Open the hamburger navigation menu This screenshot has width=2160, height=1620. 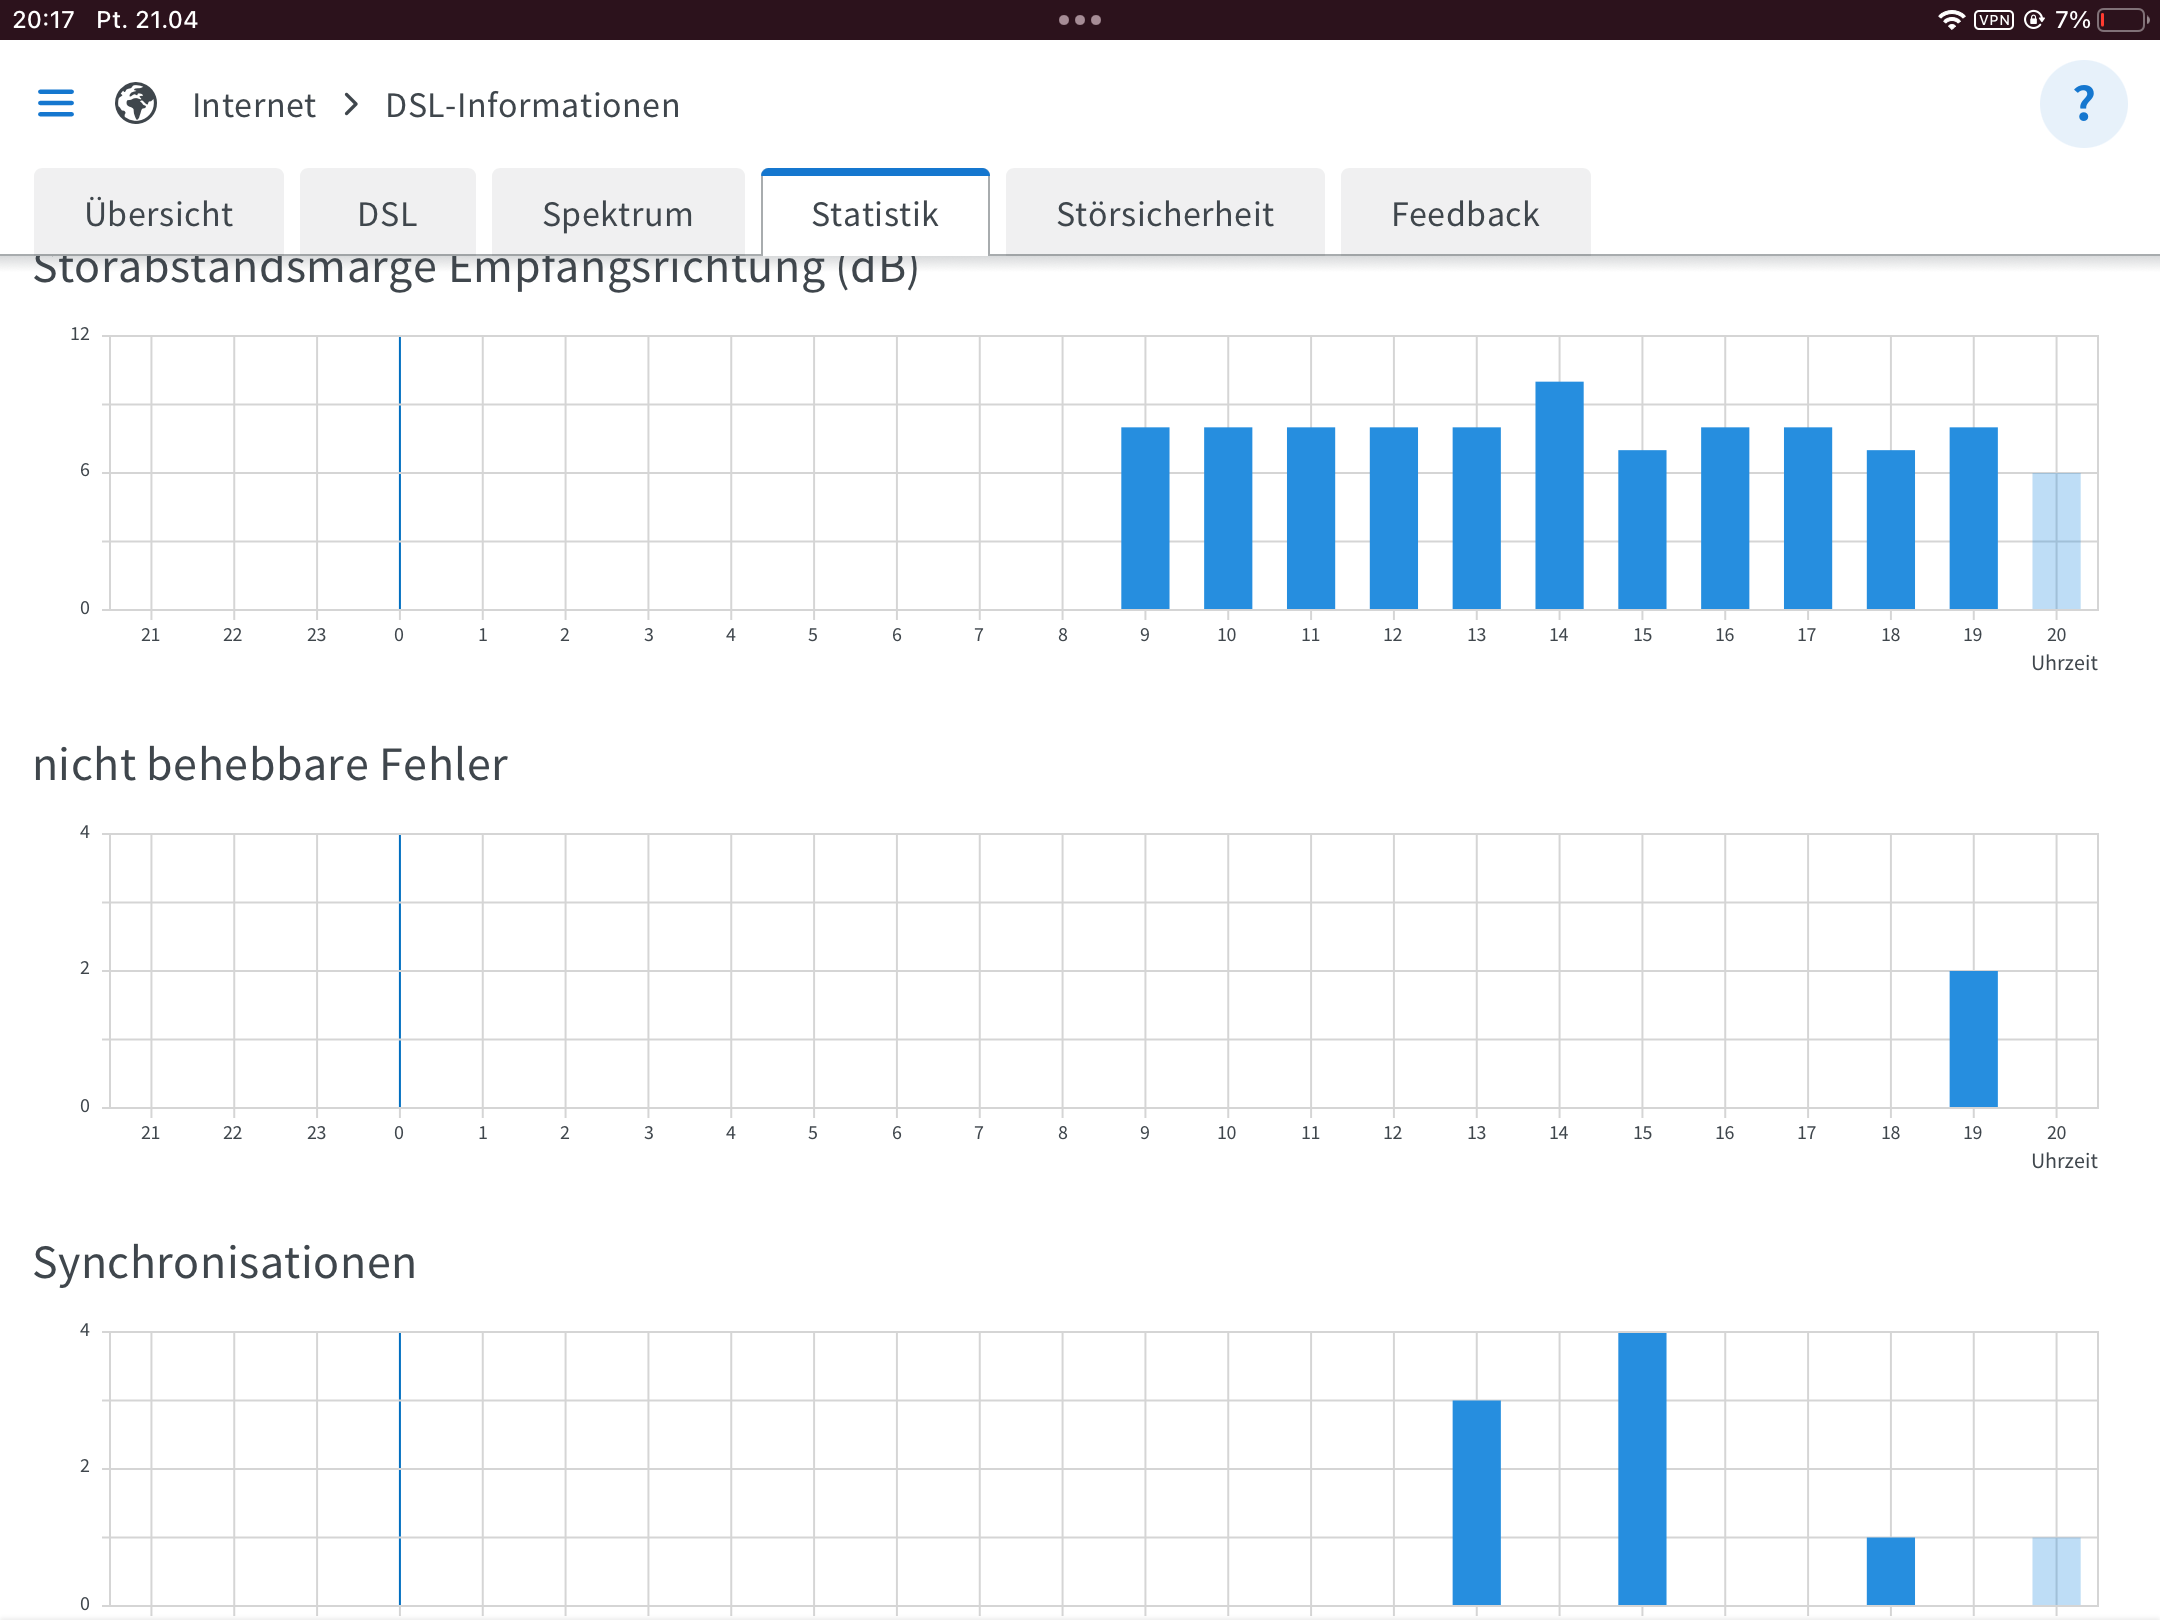(56, 103)
